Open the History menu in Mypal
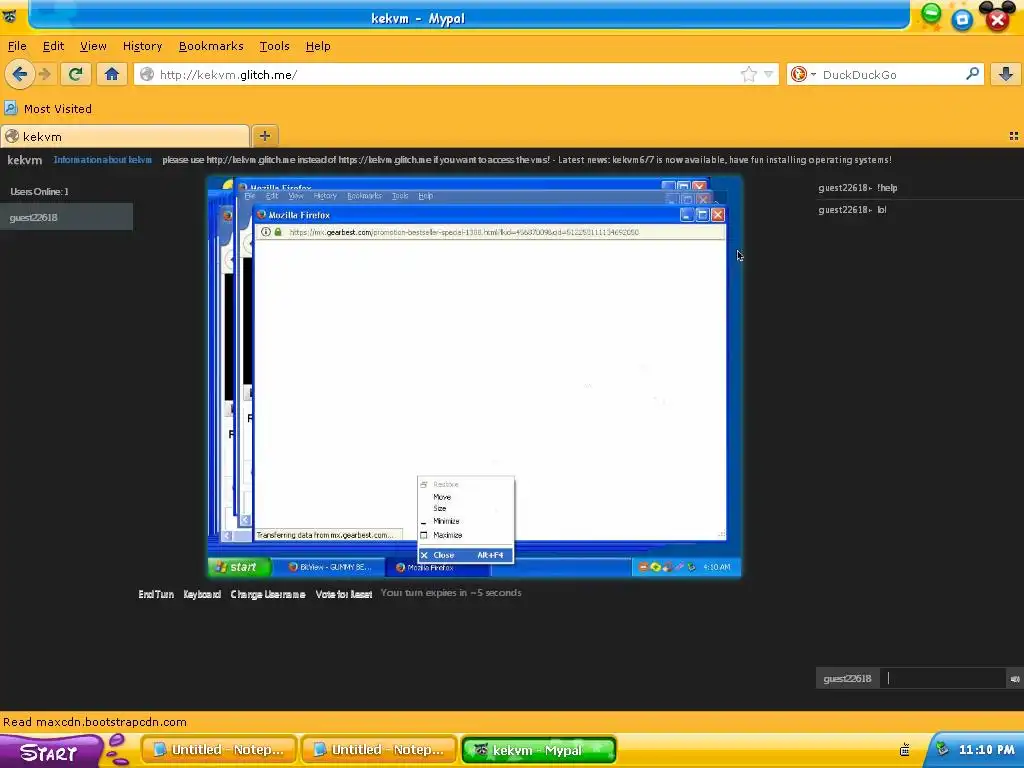1024x768 pixels. pyautogui.click(x=142, y=46)
